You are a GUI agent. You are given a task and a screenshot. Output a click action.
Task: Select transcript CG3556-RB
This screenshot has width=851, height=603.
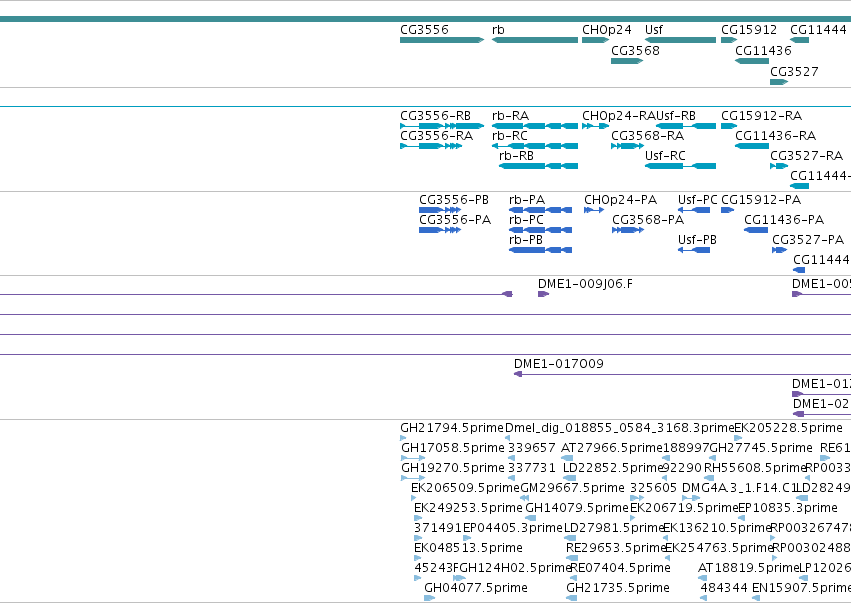(x=442, y=126)
